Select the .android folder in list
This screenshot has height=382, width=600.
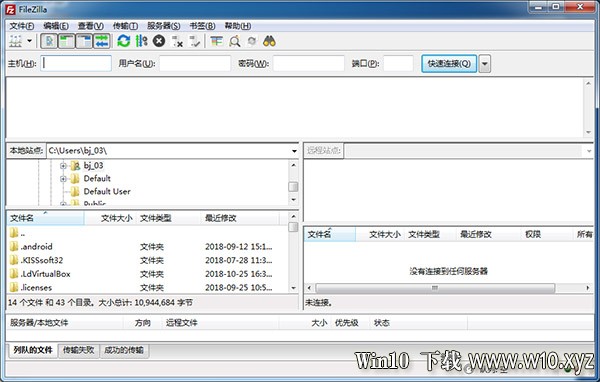(x=148, y=247)
